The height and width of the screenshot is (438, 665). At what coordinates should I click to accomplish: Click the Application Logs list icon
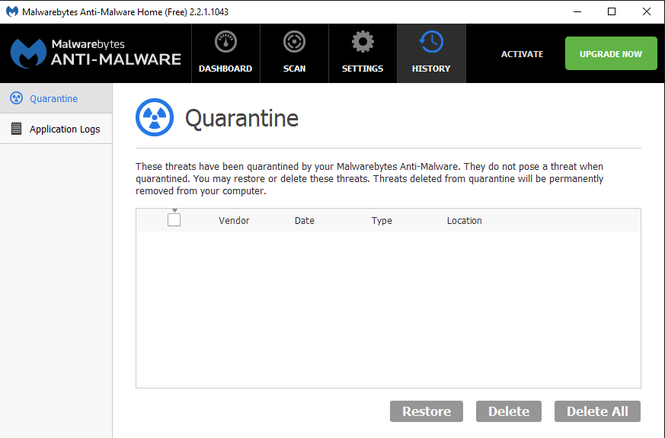point(16,128)
